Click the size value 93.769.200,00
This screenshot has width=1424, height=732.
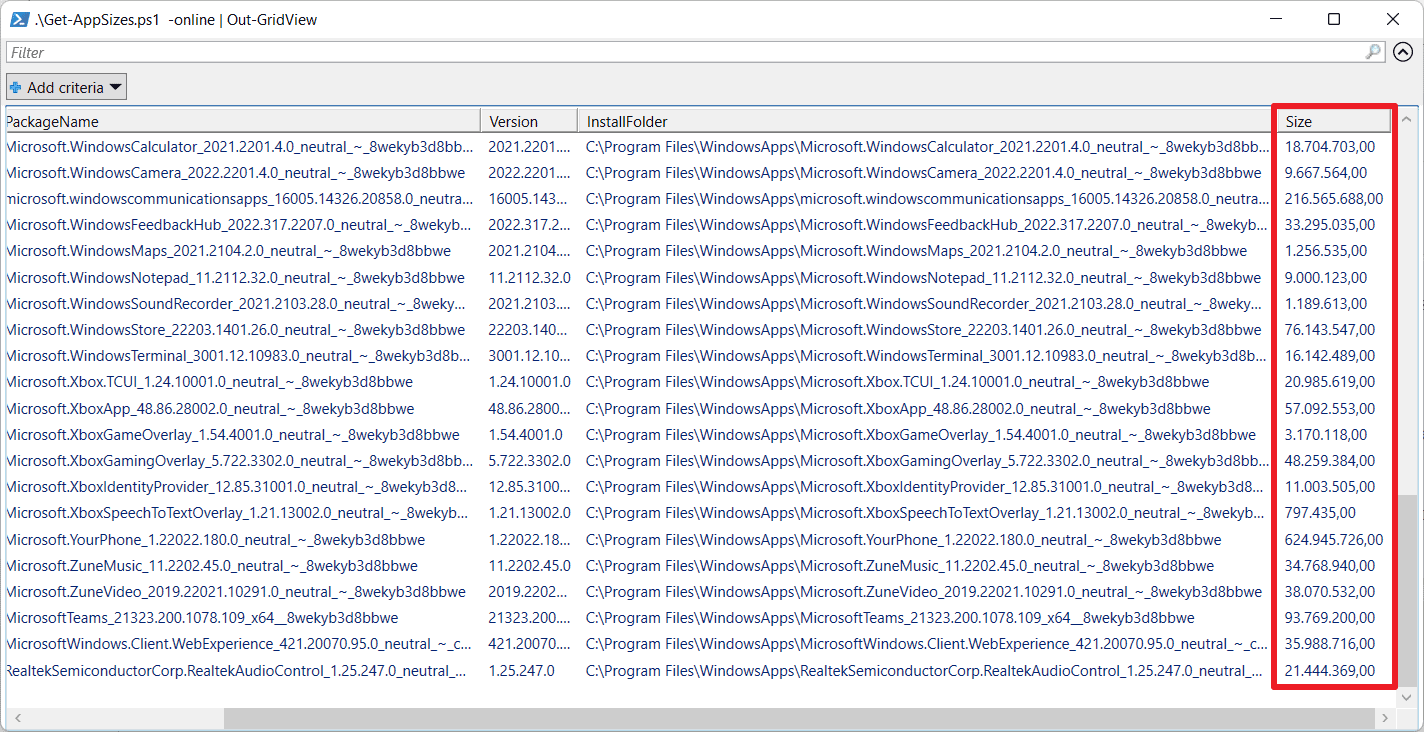point(1329,618)
